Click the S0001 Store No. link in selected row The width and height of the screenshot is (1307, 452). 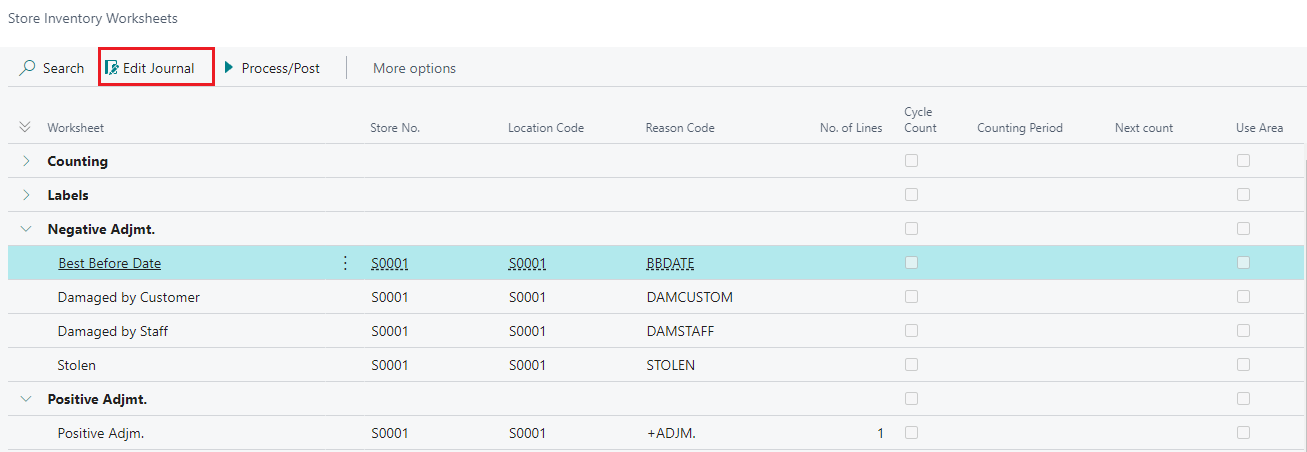[390, 263]
